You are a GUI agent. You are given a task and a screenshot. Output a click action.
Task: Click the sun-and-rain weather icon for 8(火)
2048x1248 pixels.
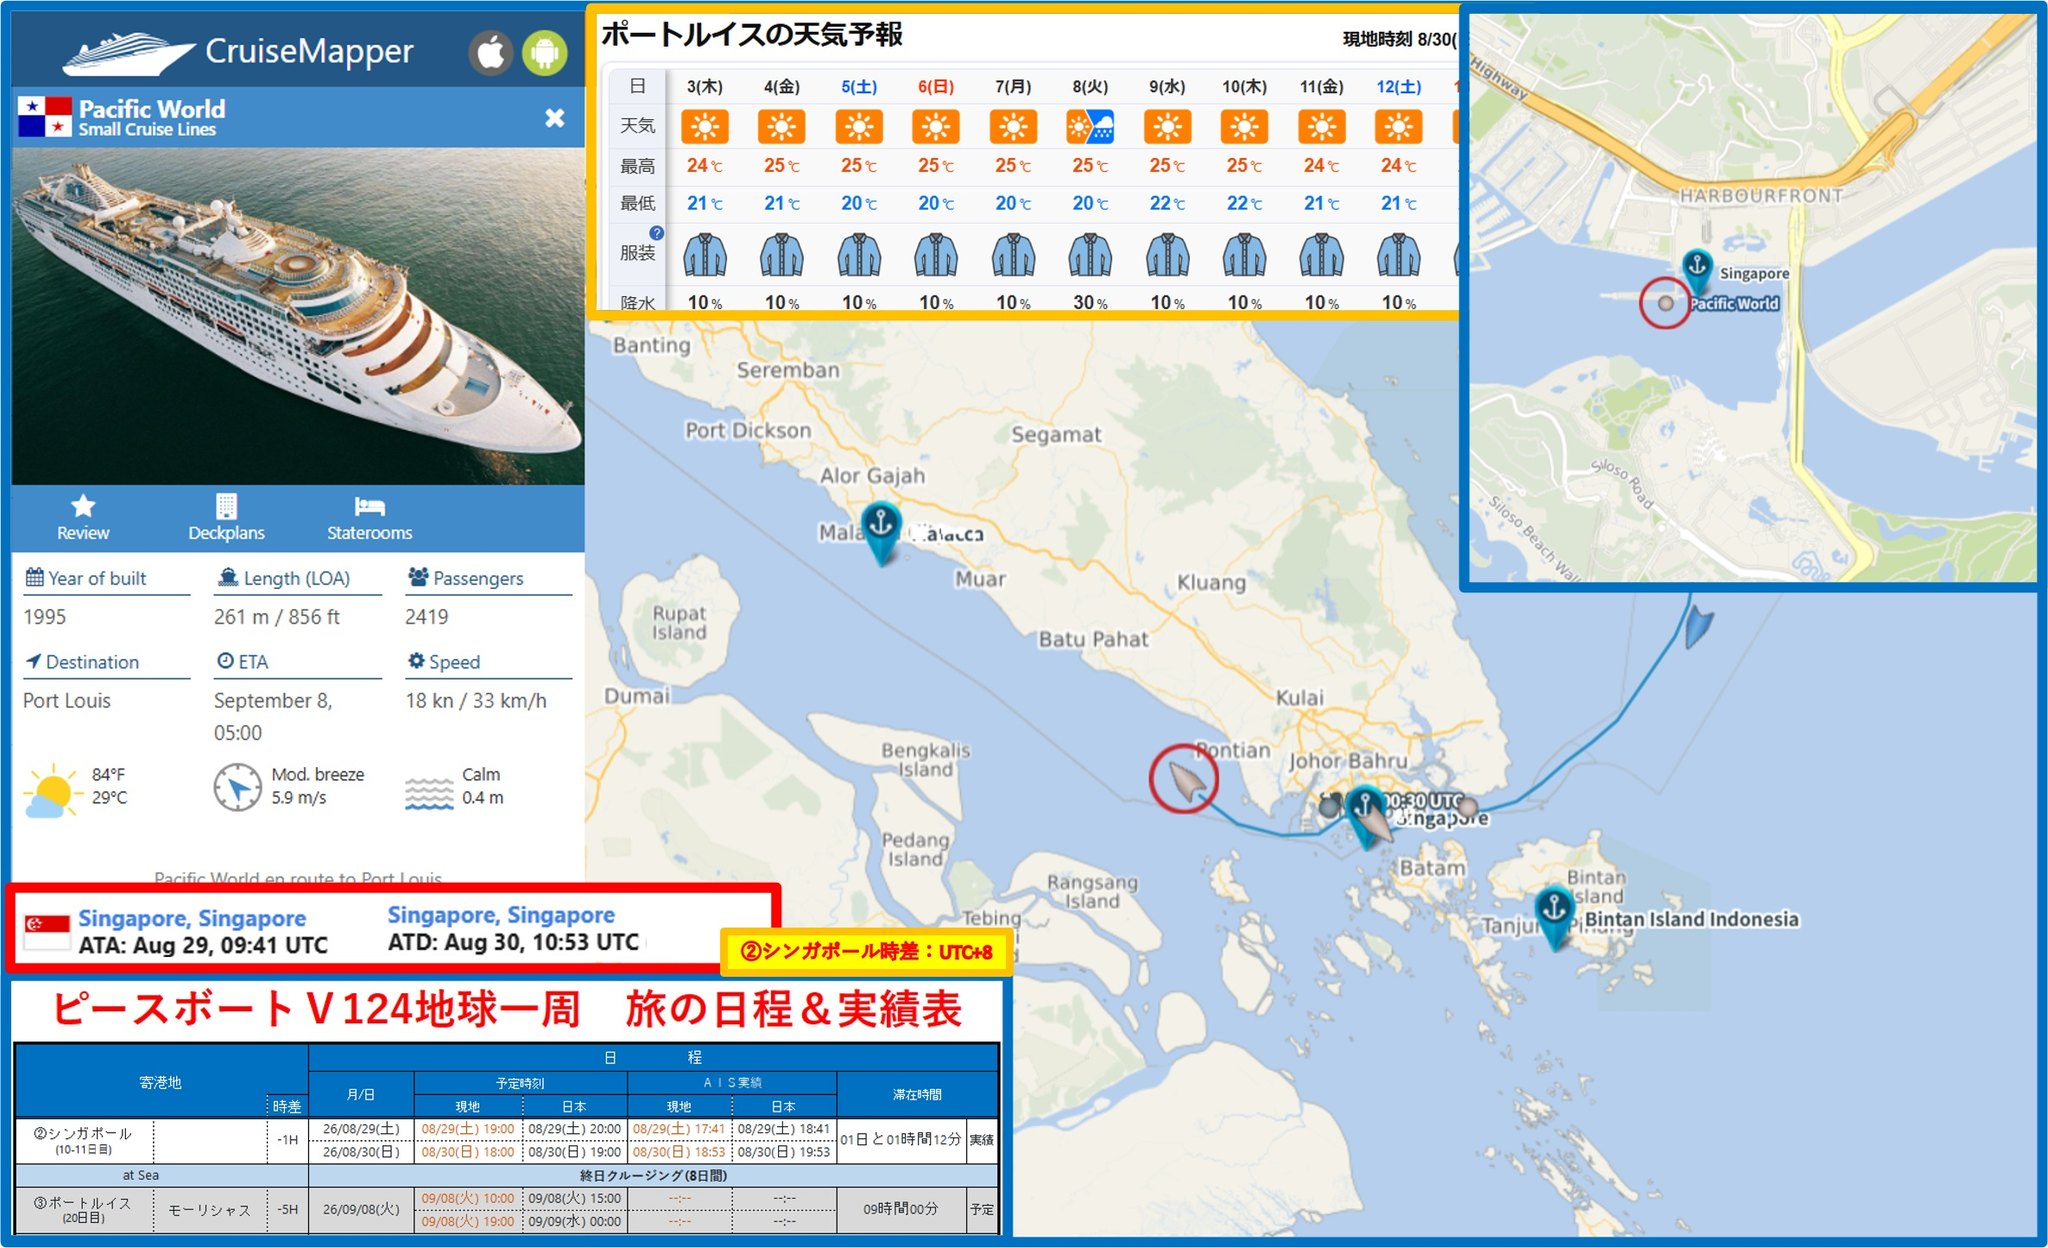click(x=1090, y=127)
